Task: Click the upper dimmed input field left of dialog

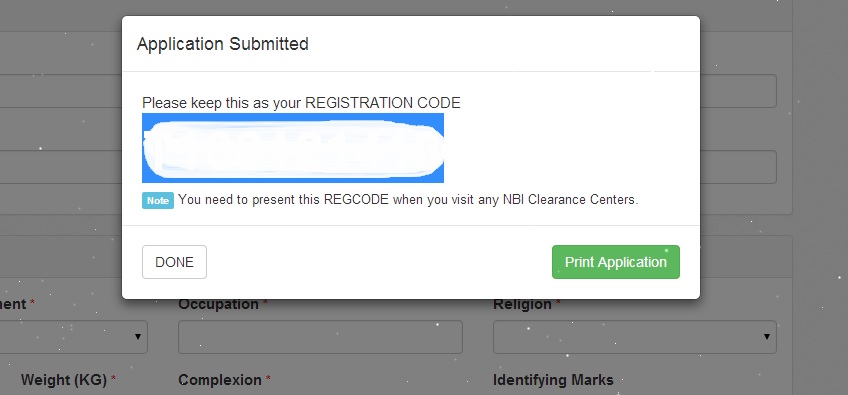Action: [61, 91]
